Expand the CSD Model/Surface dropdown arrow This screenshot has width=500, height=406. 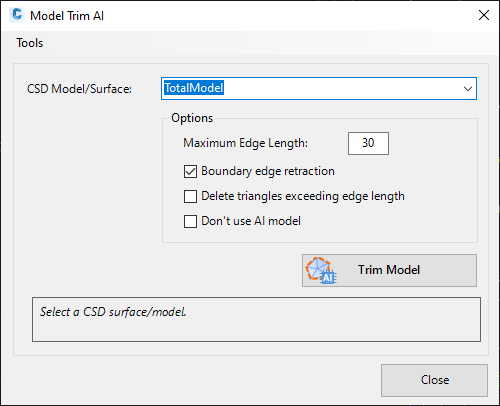click(468, 89)
